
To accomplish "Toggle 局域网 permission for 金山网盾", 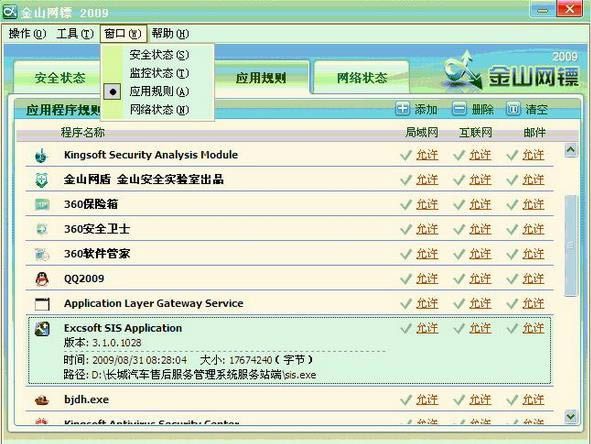I will 427,180.
